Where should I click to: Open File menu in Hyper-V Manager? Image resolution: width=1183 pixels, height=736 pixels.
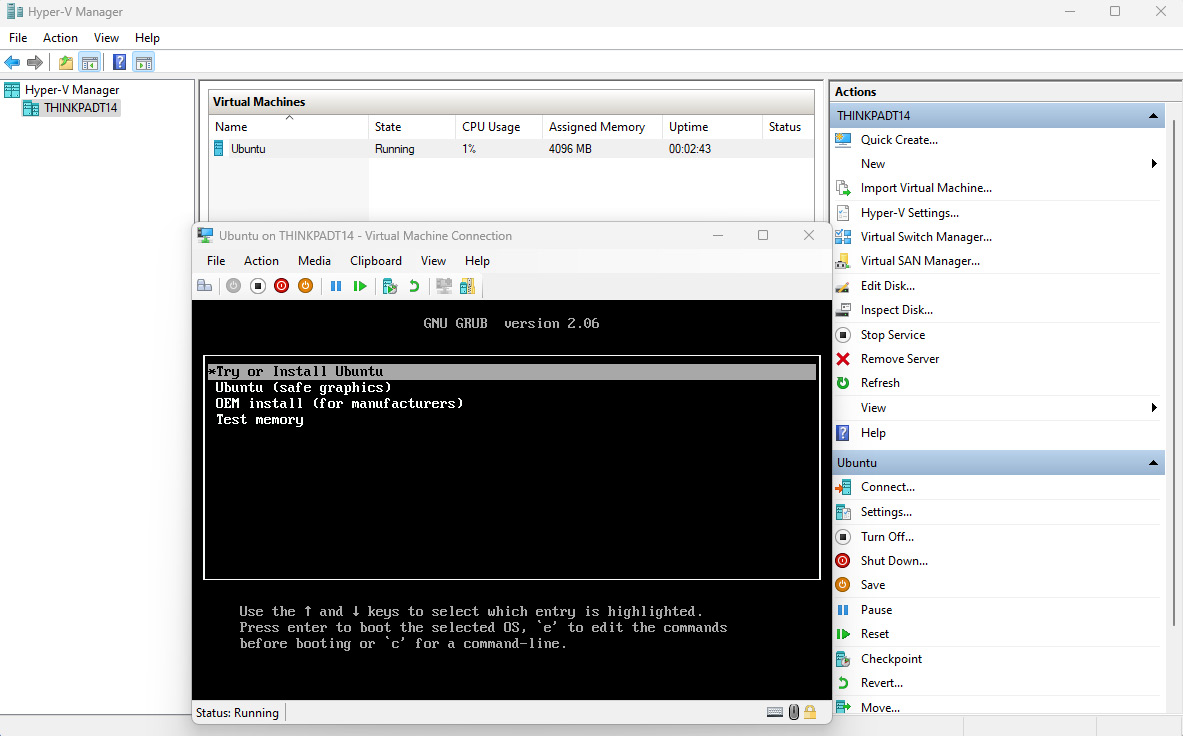tap(18, 38)
